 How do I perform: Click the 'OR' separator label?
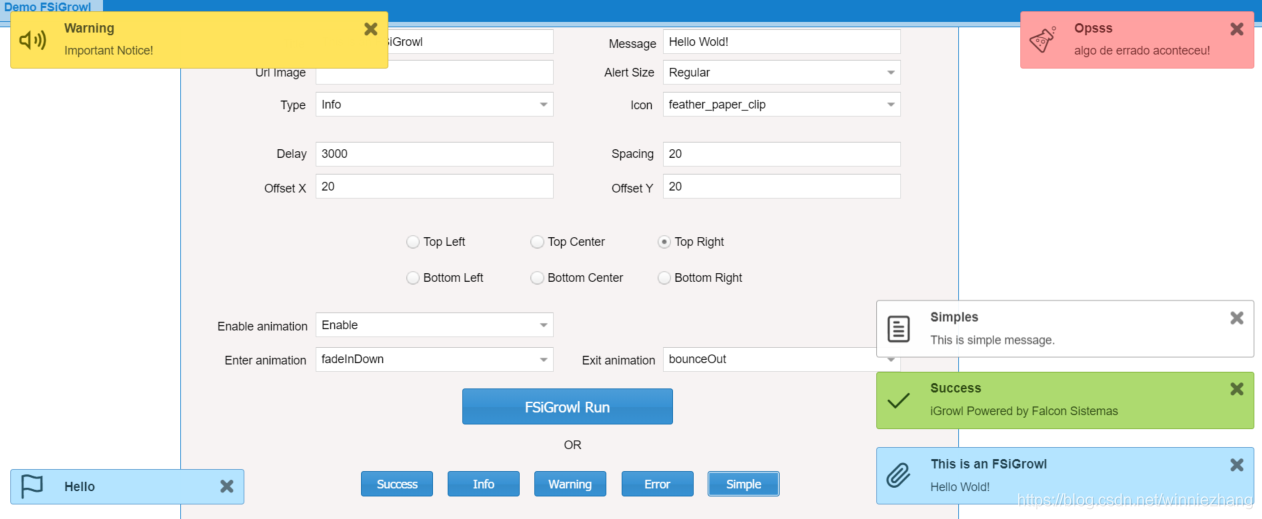[x=572, y=445]
